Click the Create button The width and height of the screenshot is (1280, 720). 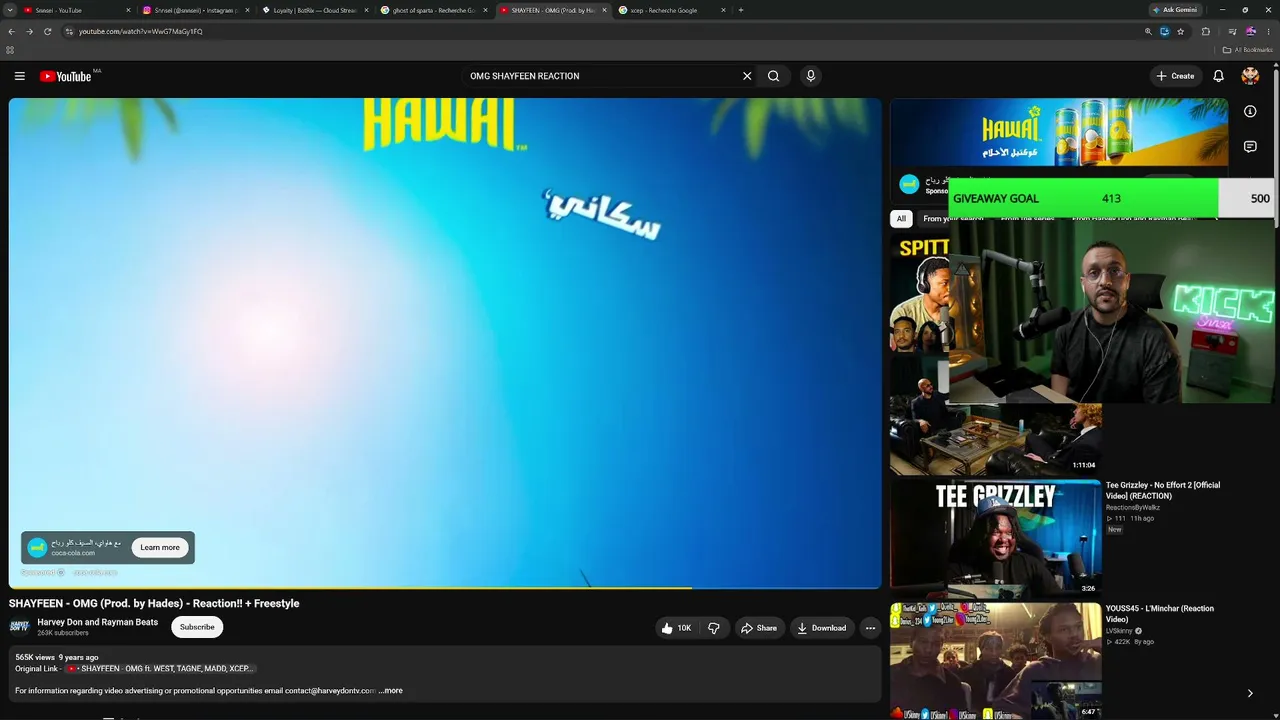pyautogui.click(x=1175, y=76)
